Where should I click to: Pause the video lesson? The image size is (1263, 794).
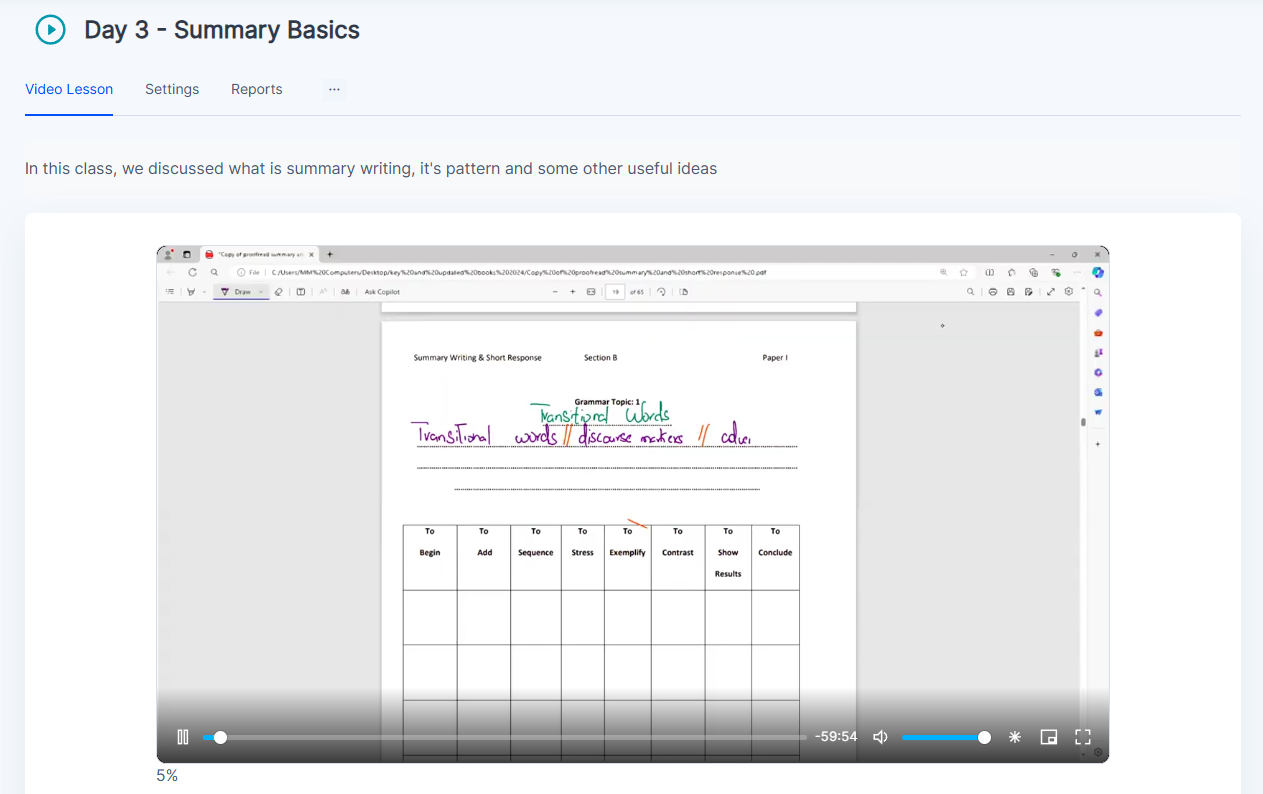point(183,737)
